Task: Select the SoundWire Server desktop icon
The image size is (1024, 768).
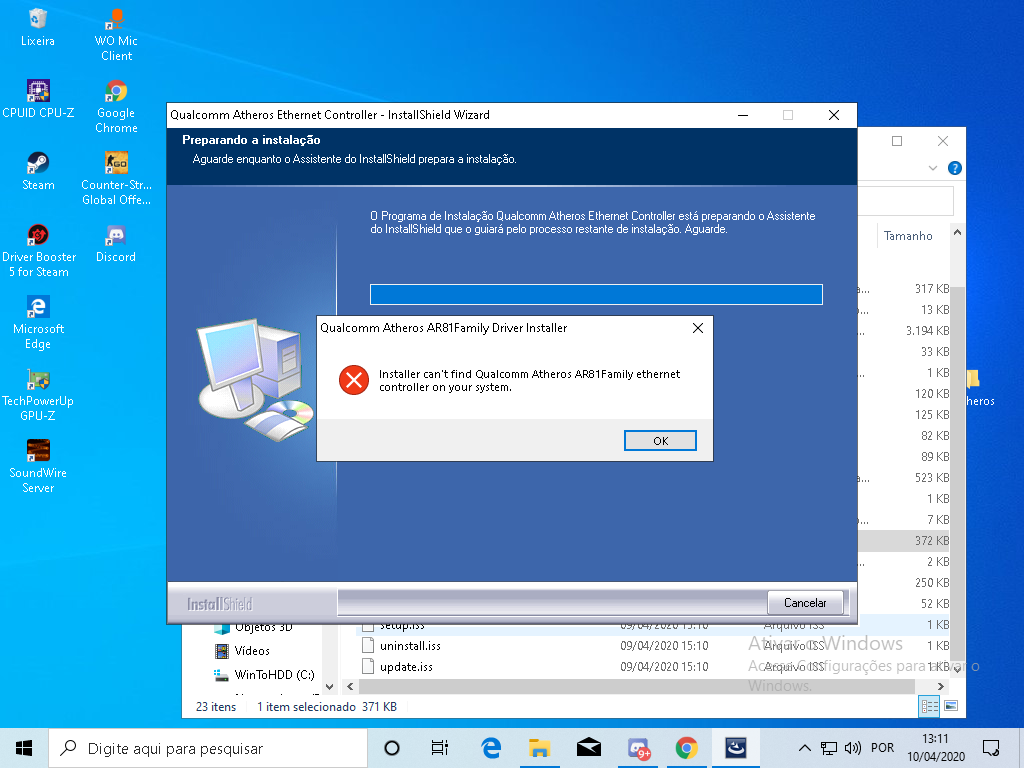Action: pos(38,466)
